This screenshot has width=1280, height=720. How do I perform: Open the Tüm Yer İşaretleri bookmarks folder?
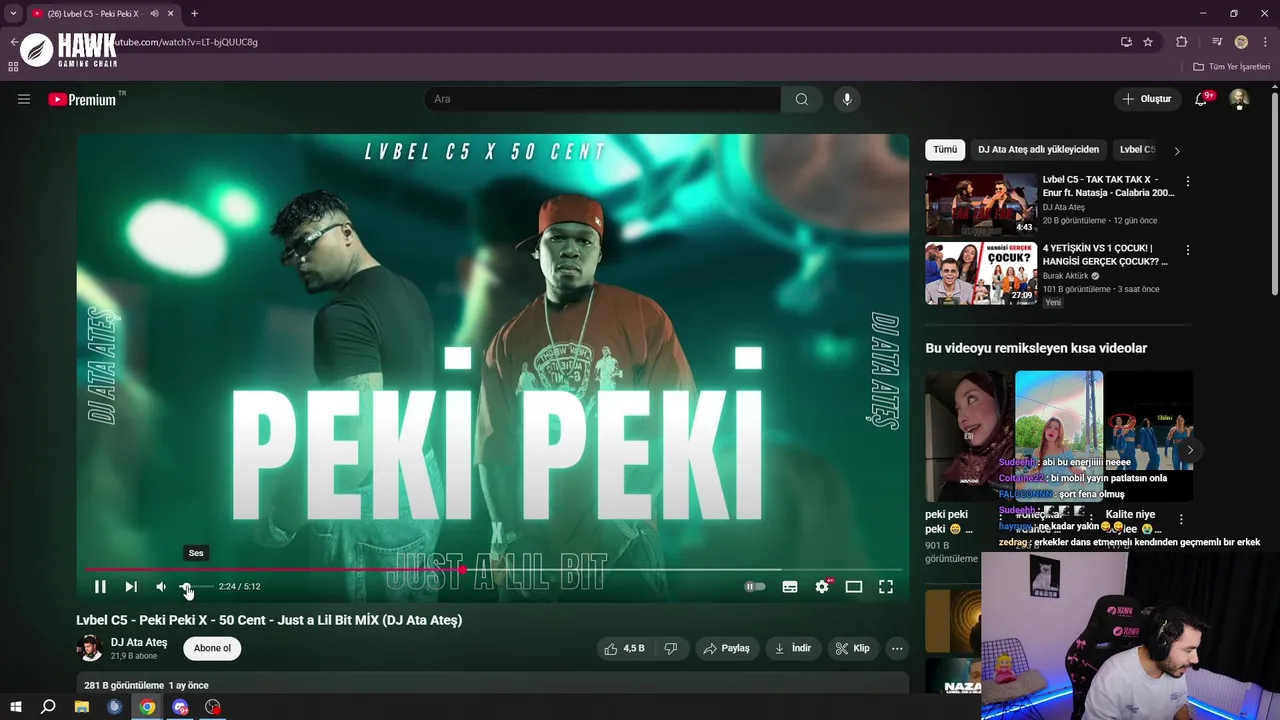point(1231,67)
